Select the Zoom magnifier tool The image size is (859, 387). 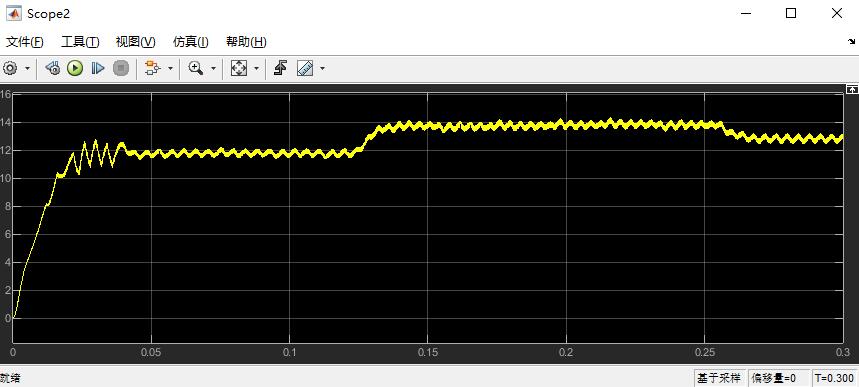(x=196, y=69)
